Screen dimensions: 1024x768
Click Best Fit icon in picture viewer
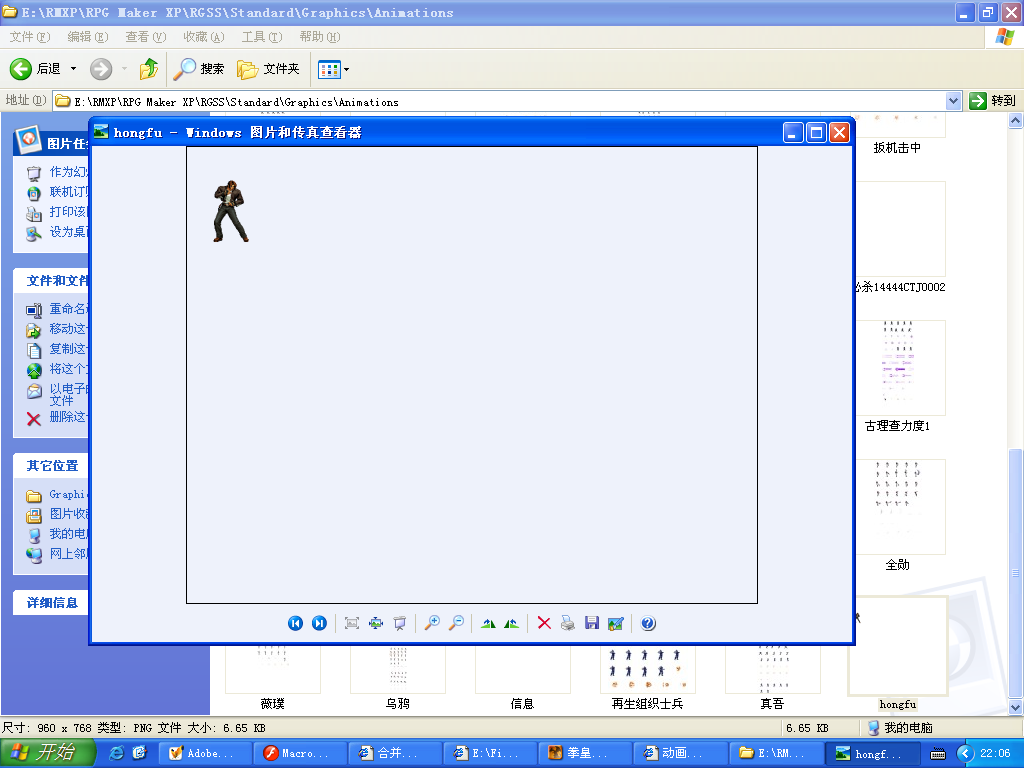coord(352,623)
